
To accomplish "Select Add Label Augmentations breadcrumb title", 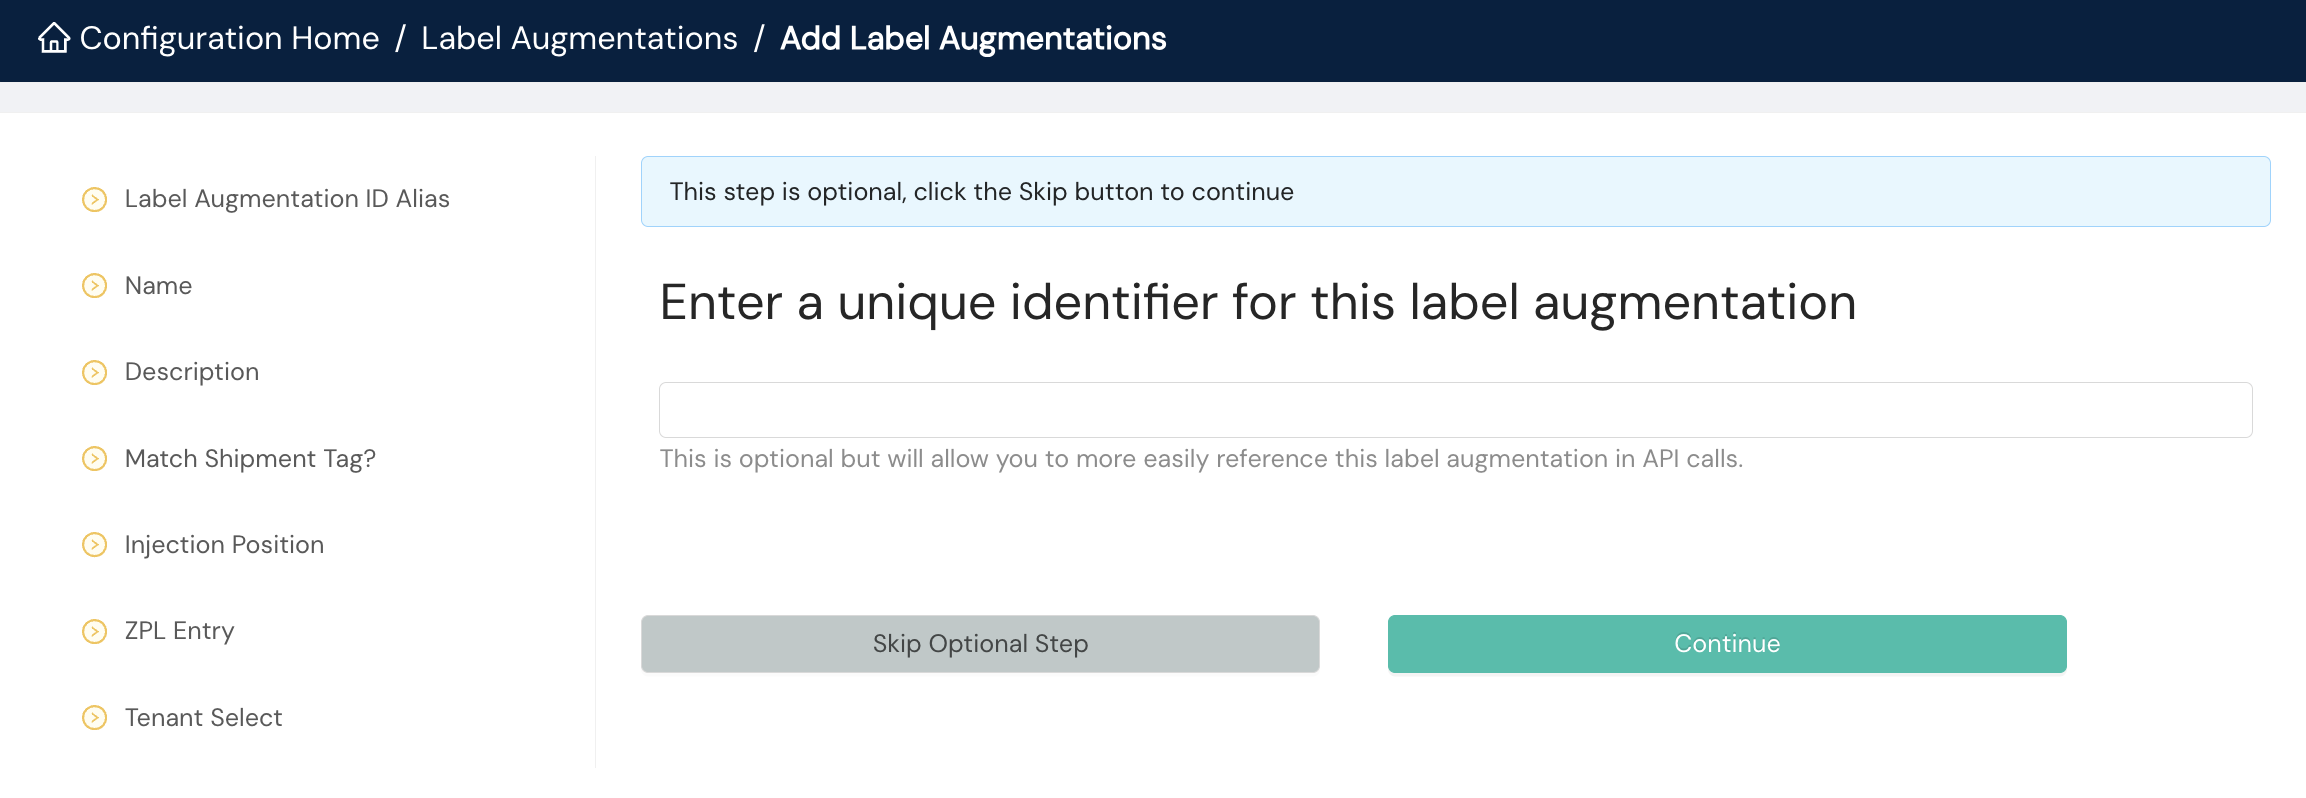I will [x=973, y=38].
